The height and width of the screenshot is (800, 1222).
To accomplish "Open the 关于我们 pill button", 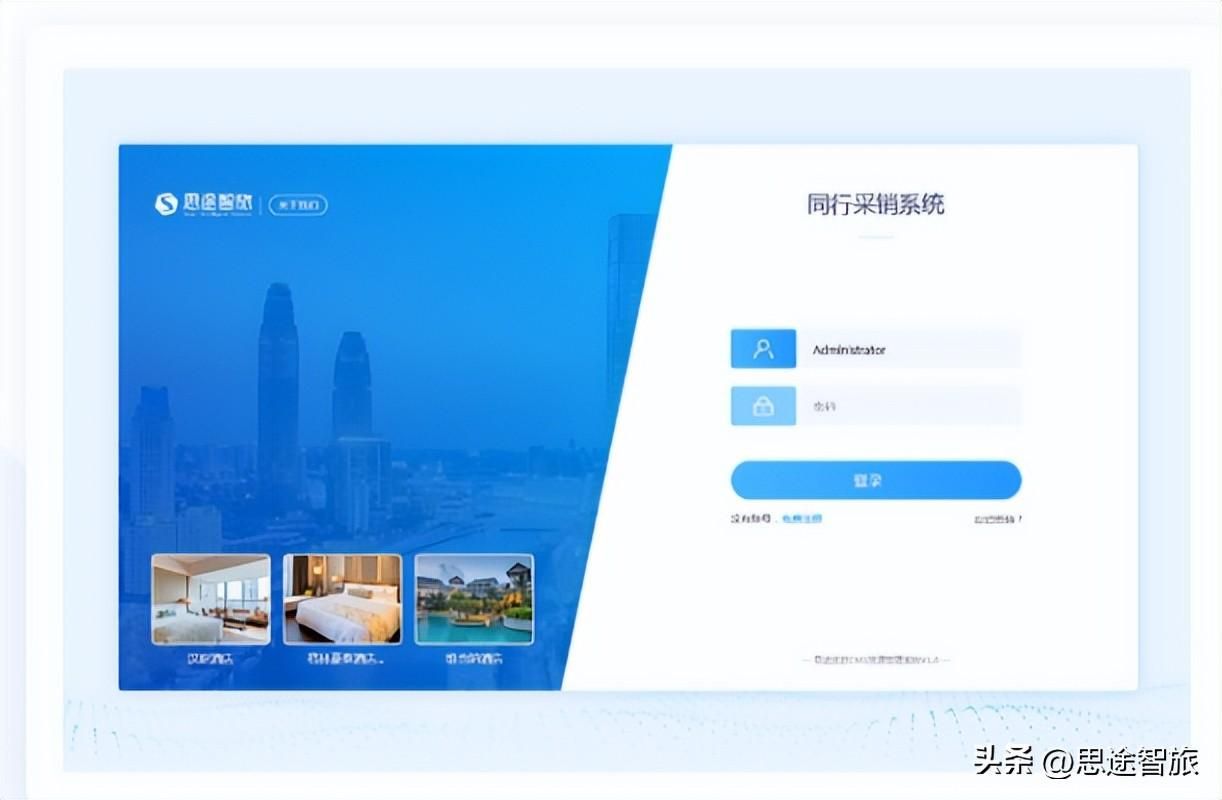I will pos(299,205).
